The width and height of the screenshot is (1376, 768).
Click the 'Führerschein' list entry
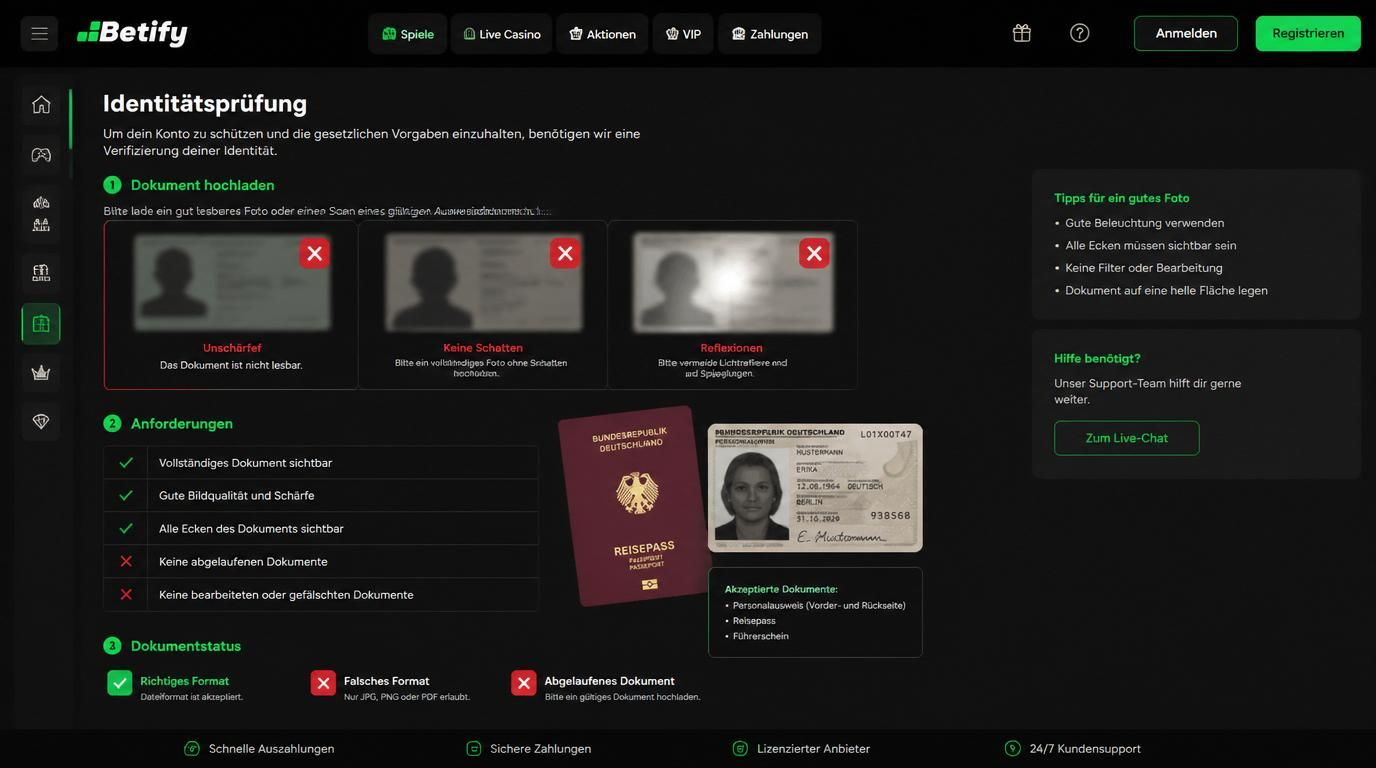[x=761, y=636]
